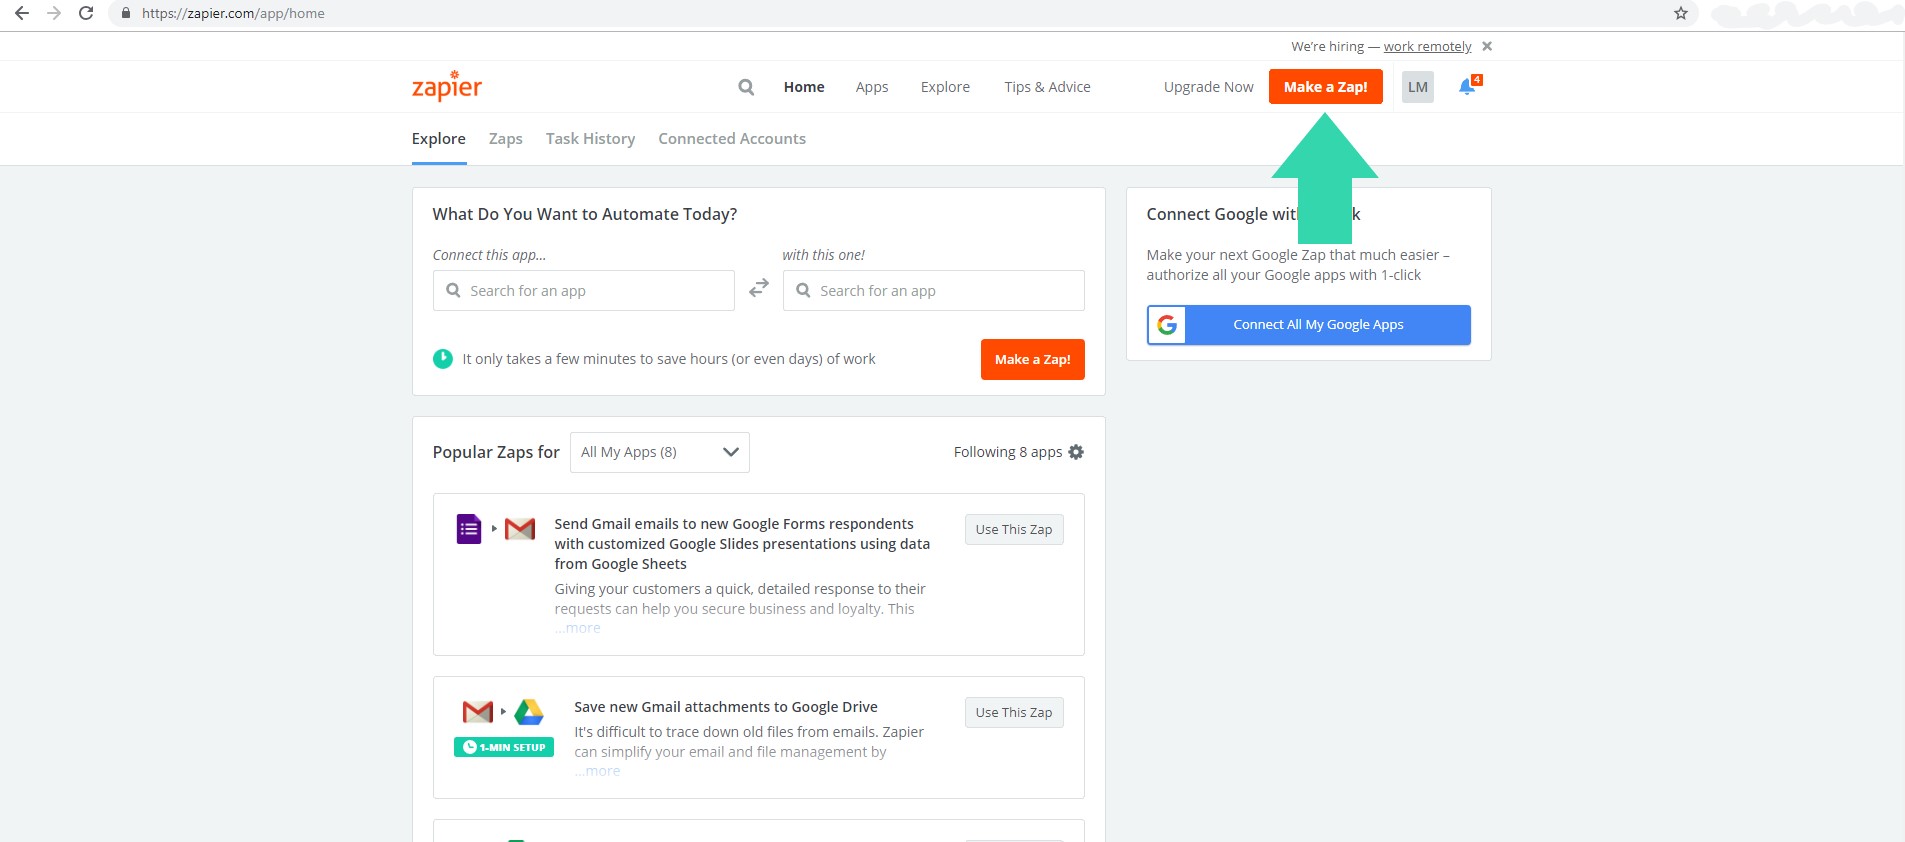Open search with the magnifier icon
The image size is (1905, 842).
(746, 87)
